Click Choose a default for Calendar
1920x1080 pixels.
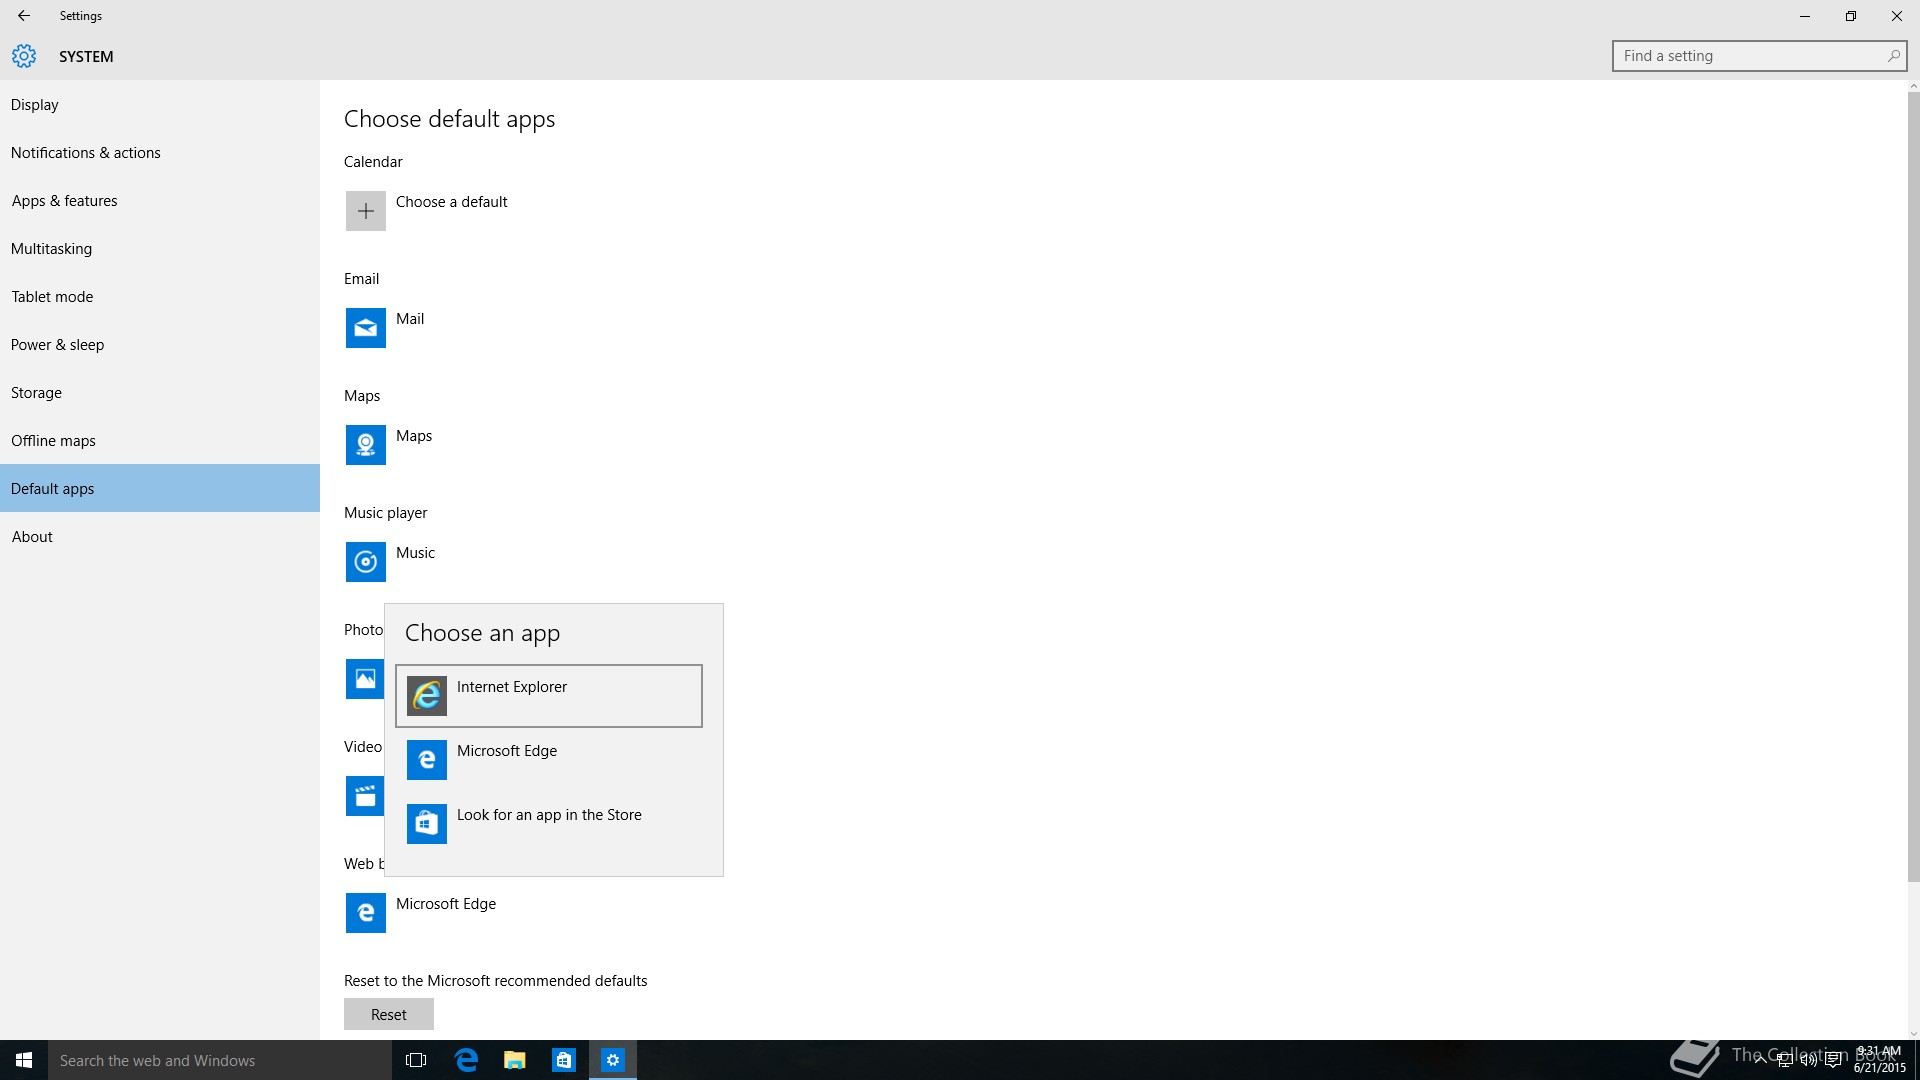coord(451,202)
